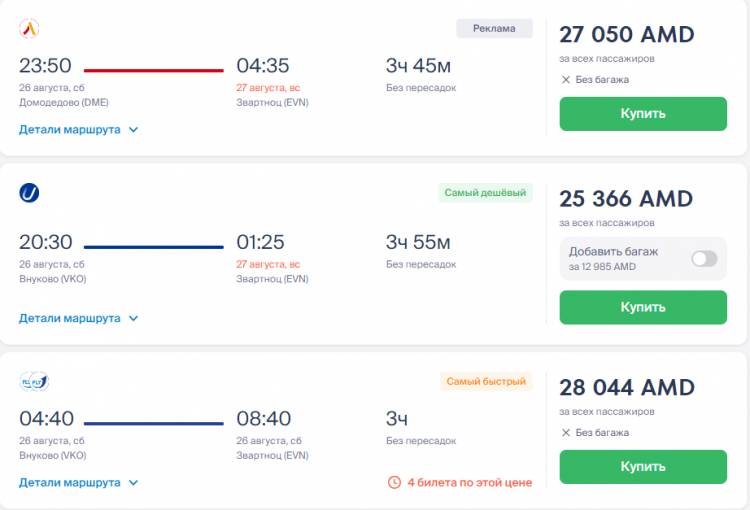Screen dimensions: 750x510
Task: Click the blue airline logo on the cheapest flight
Action: [x=29, y=193]
